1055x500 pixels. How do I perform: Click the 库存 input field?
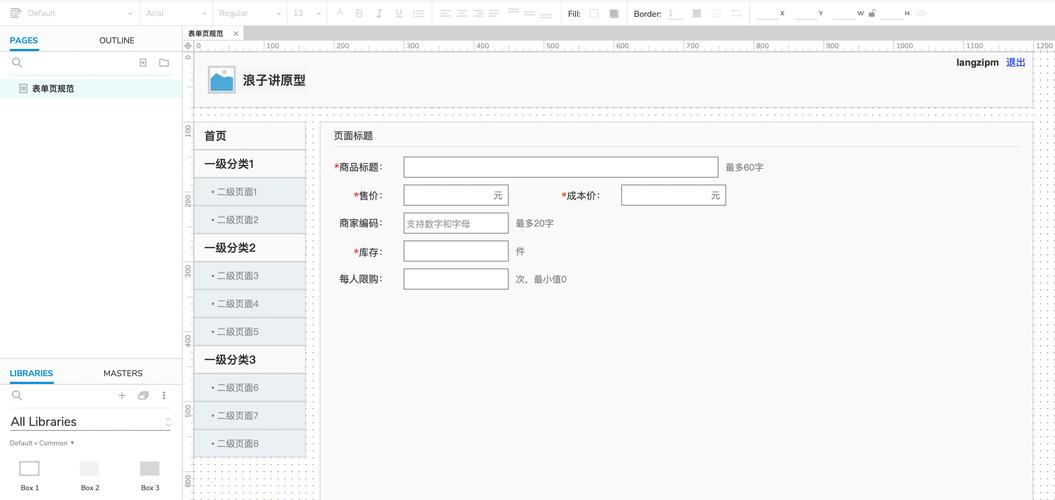click(456, 251)
